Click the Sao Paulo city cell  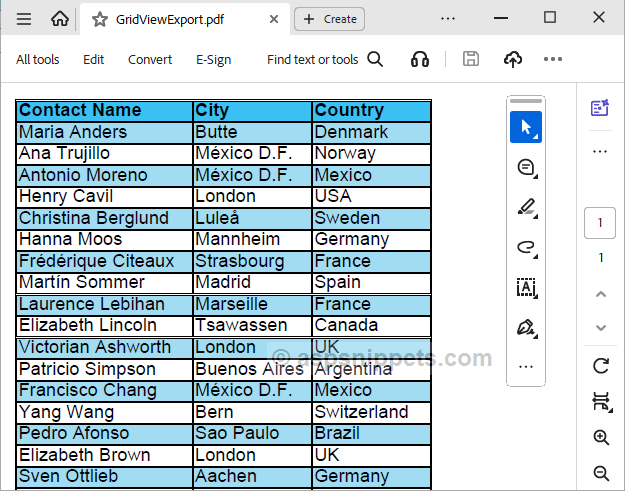click(252, 434)
